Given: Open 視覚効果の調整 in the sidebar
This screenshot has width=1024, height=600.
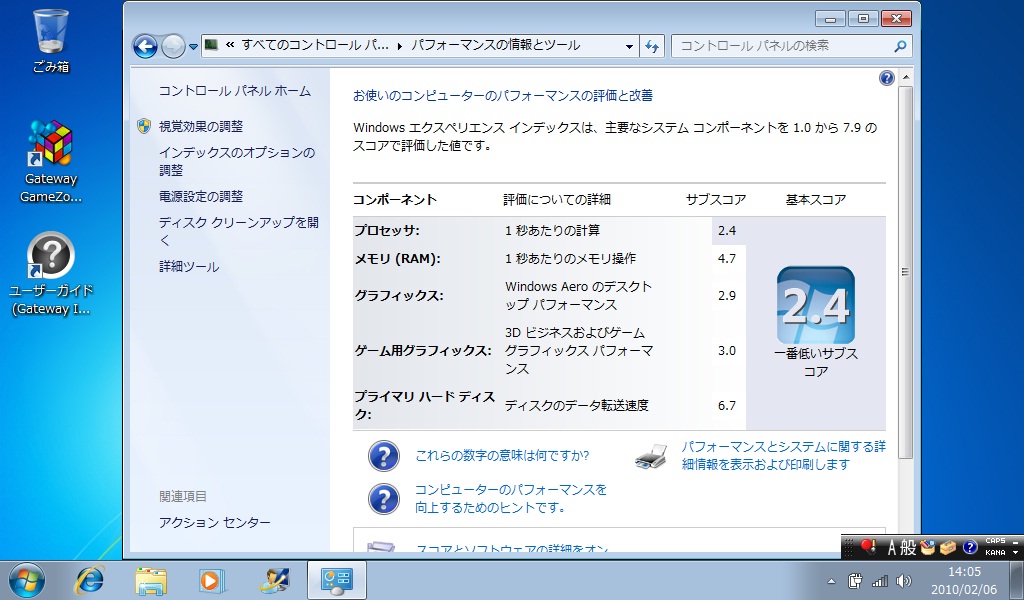Looking at the screenshot, I should click(x=201, y=126).
